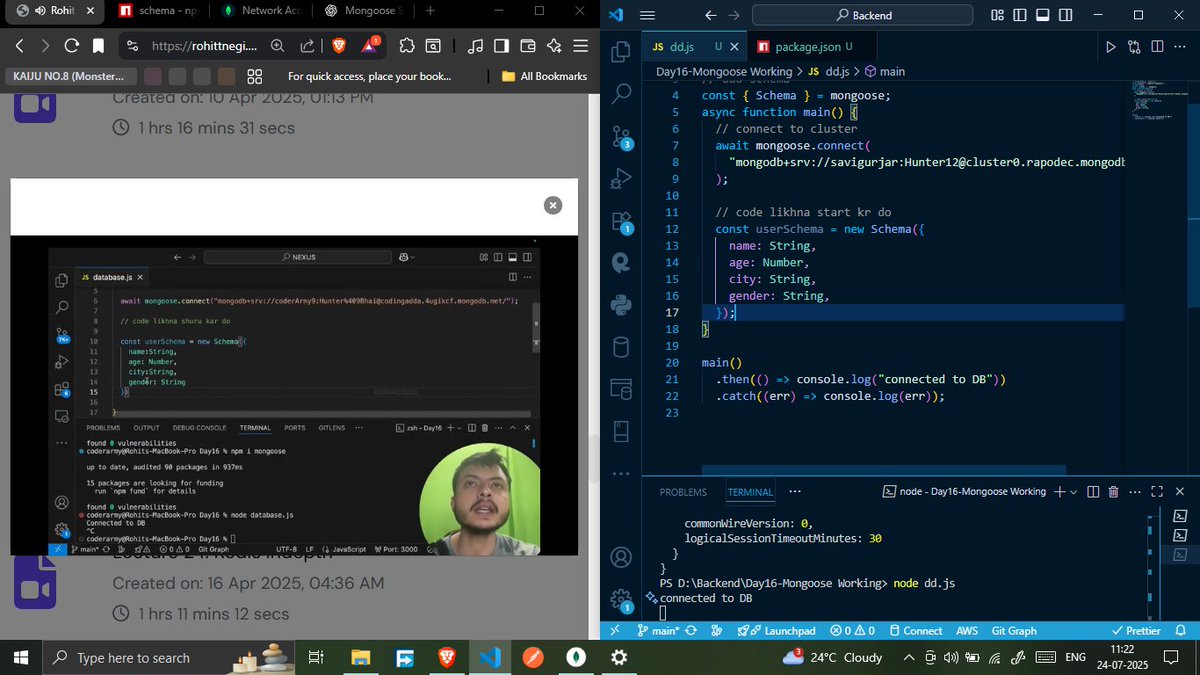Open the editor More Actions ellipsis
Screen dimensions: 1200x675
coord(1181,47)
